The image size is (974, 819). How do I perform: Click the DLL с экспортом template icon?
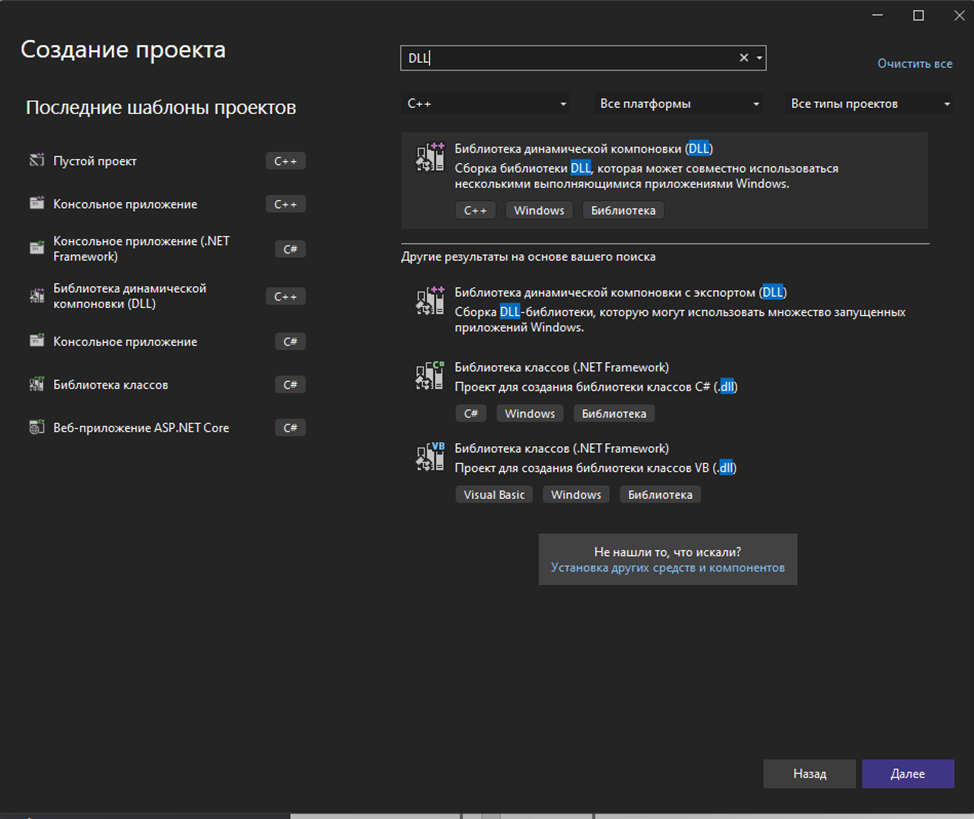pos(430,301)
